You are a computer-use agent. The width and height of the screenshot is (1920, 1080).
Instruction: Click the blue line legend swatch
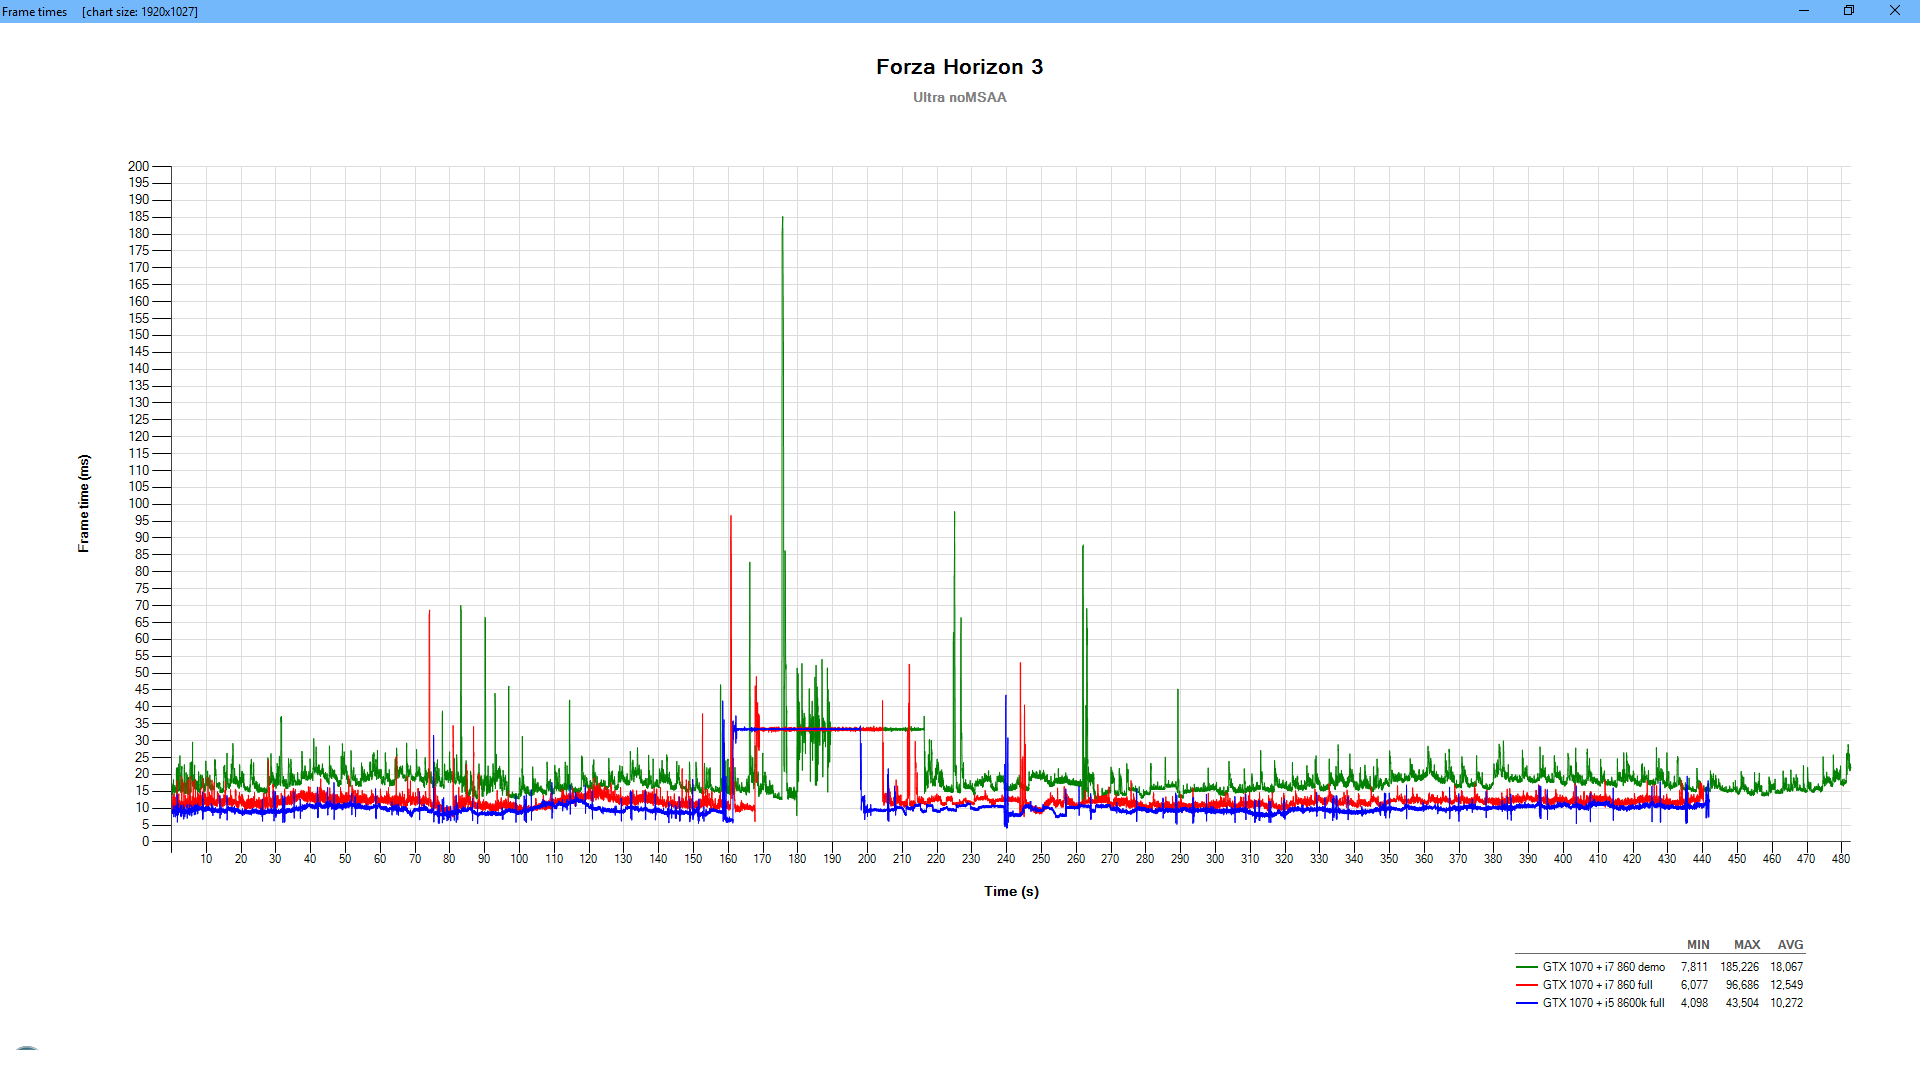pos(1526,1003)
